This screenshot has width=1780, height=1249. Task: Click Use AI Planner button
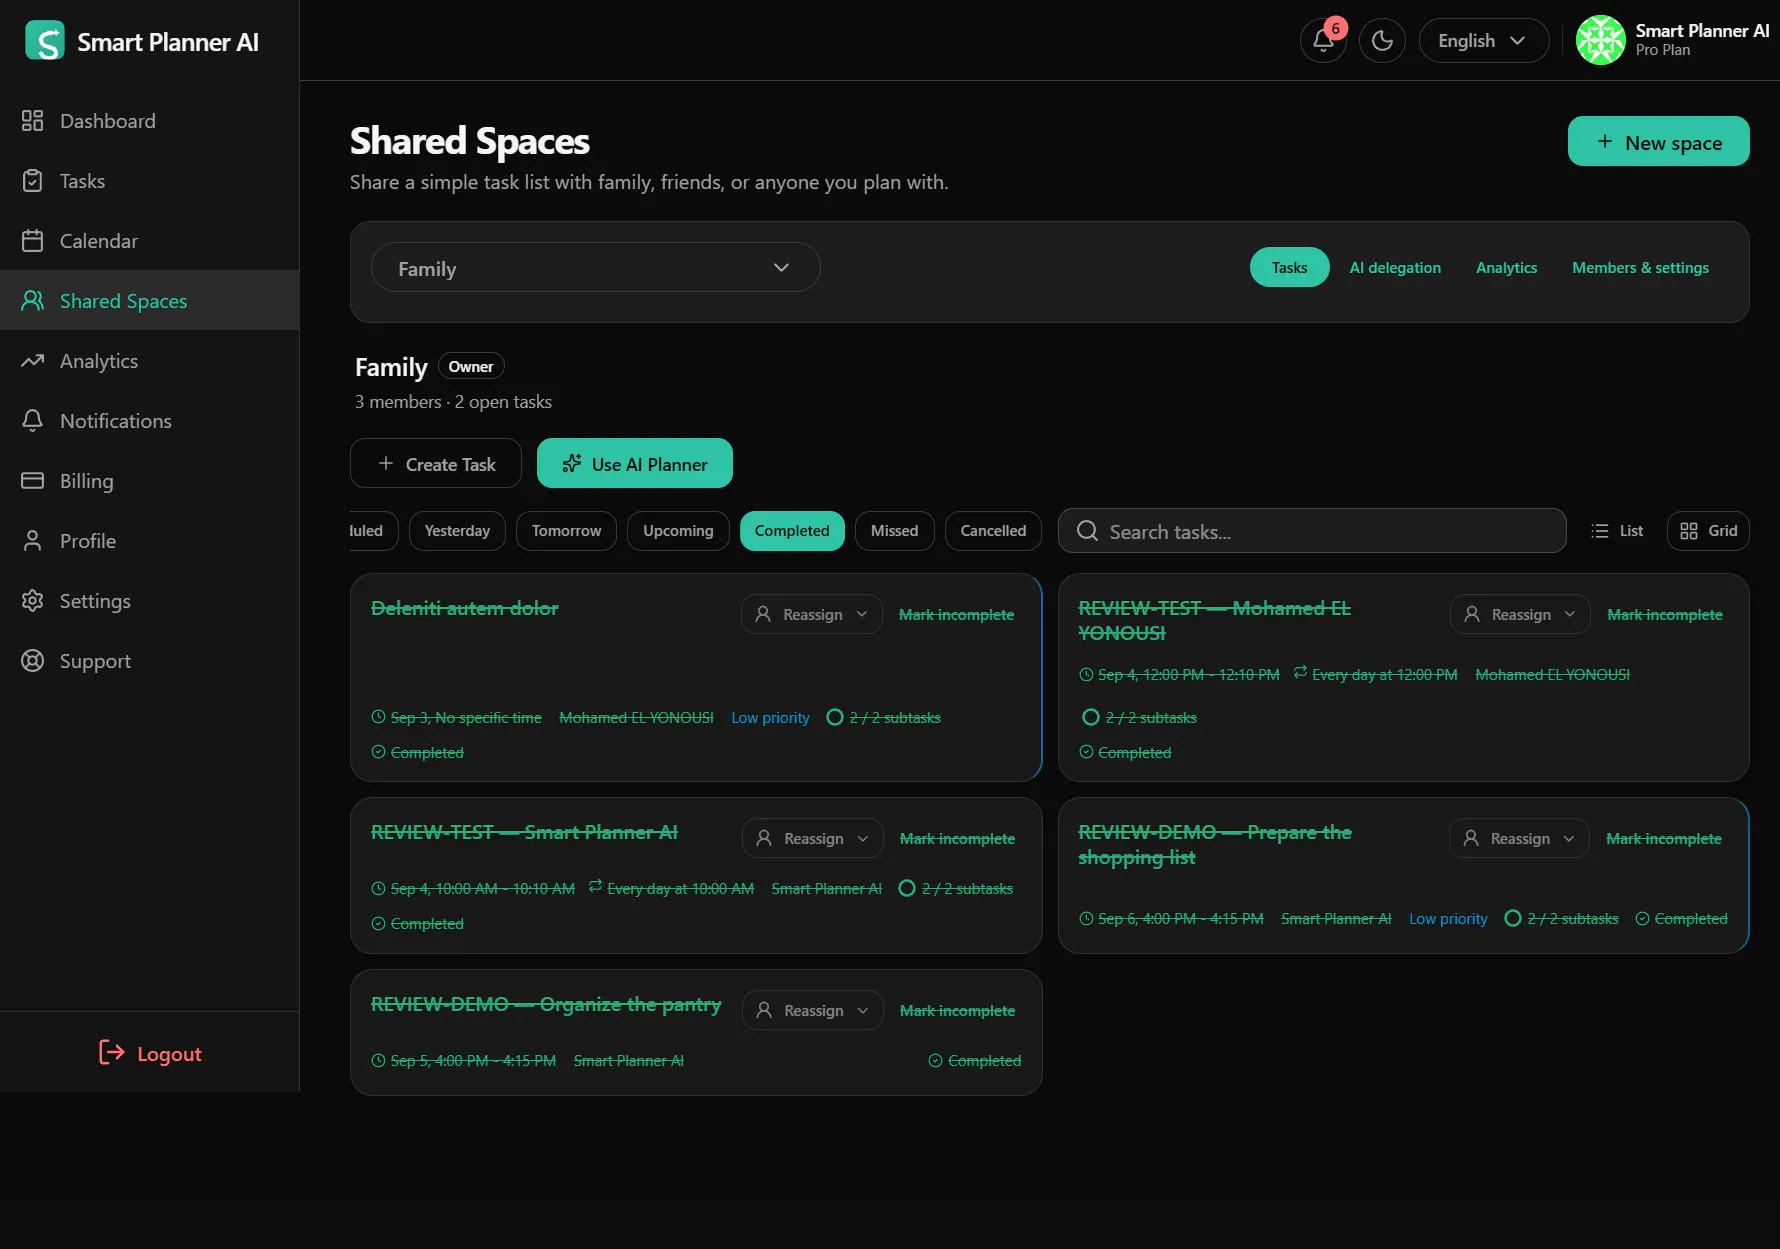click(x=634, y=464)
